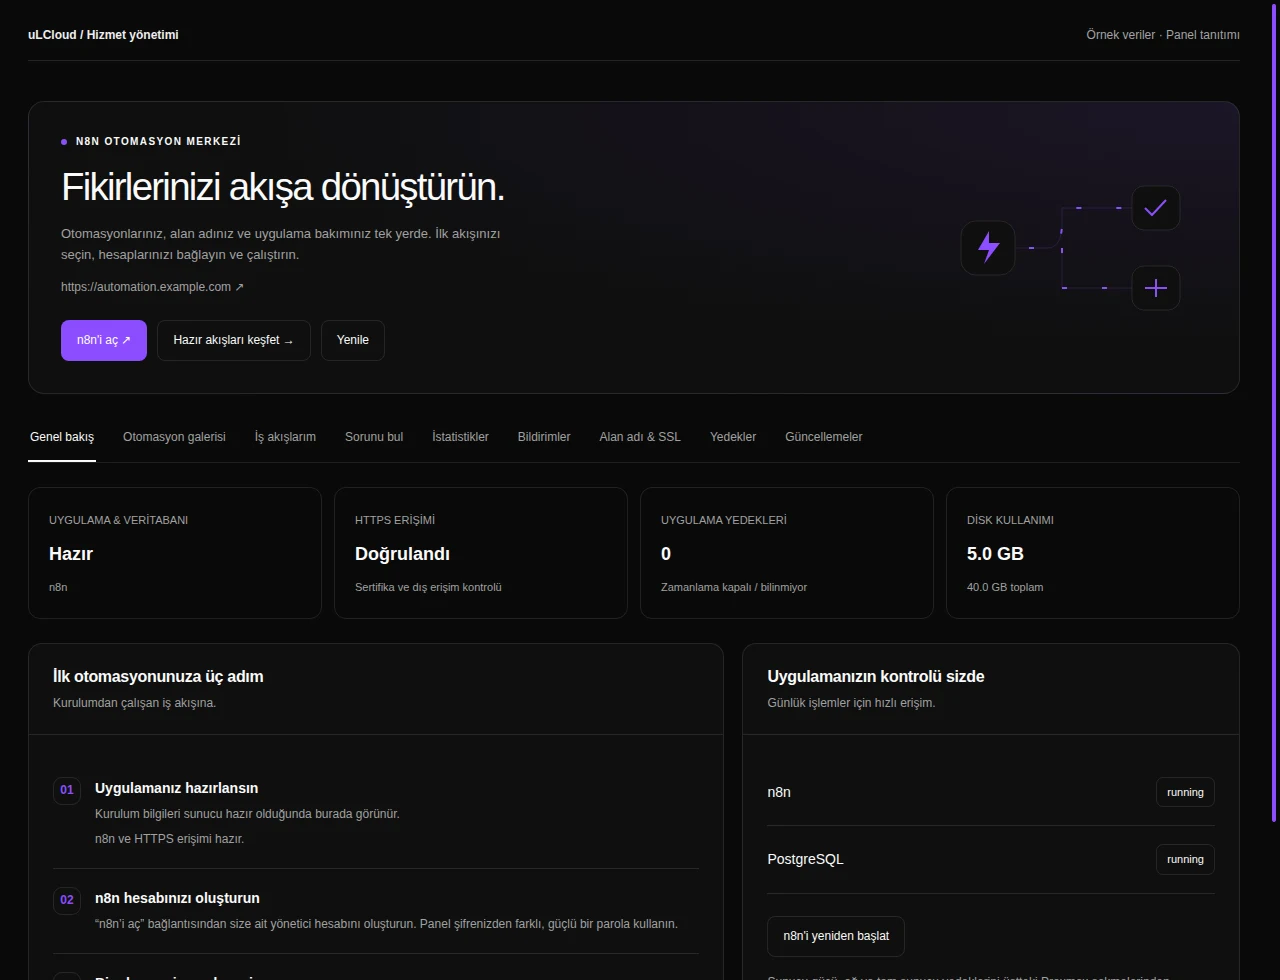1280x980 pixels.
Task: Click the running badge next to n8n
Action: click(x=1185, y=792)
